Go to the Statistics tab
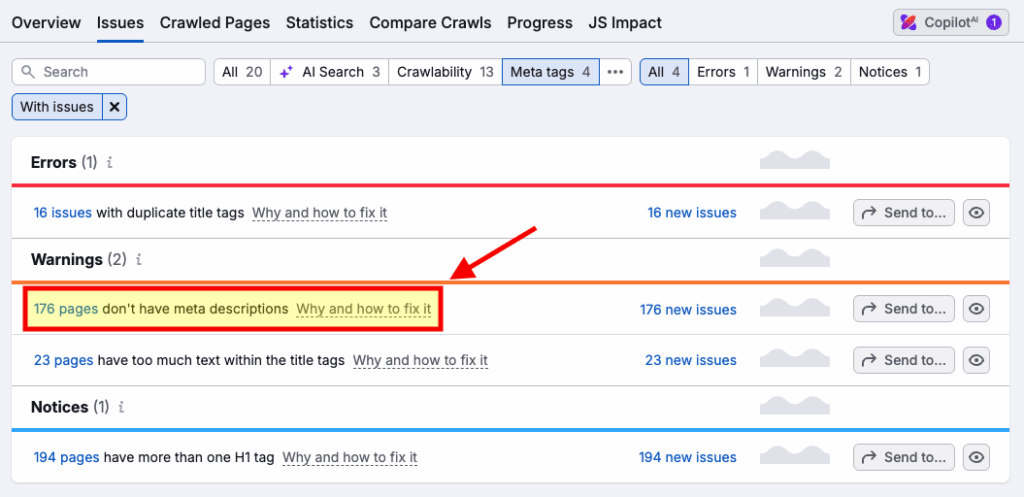The height and width of the screenshot is (497, 1024). pyautogui.click(x=319, y=23)
